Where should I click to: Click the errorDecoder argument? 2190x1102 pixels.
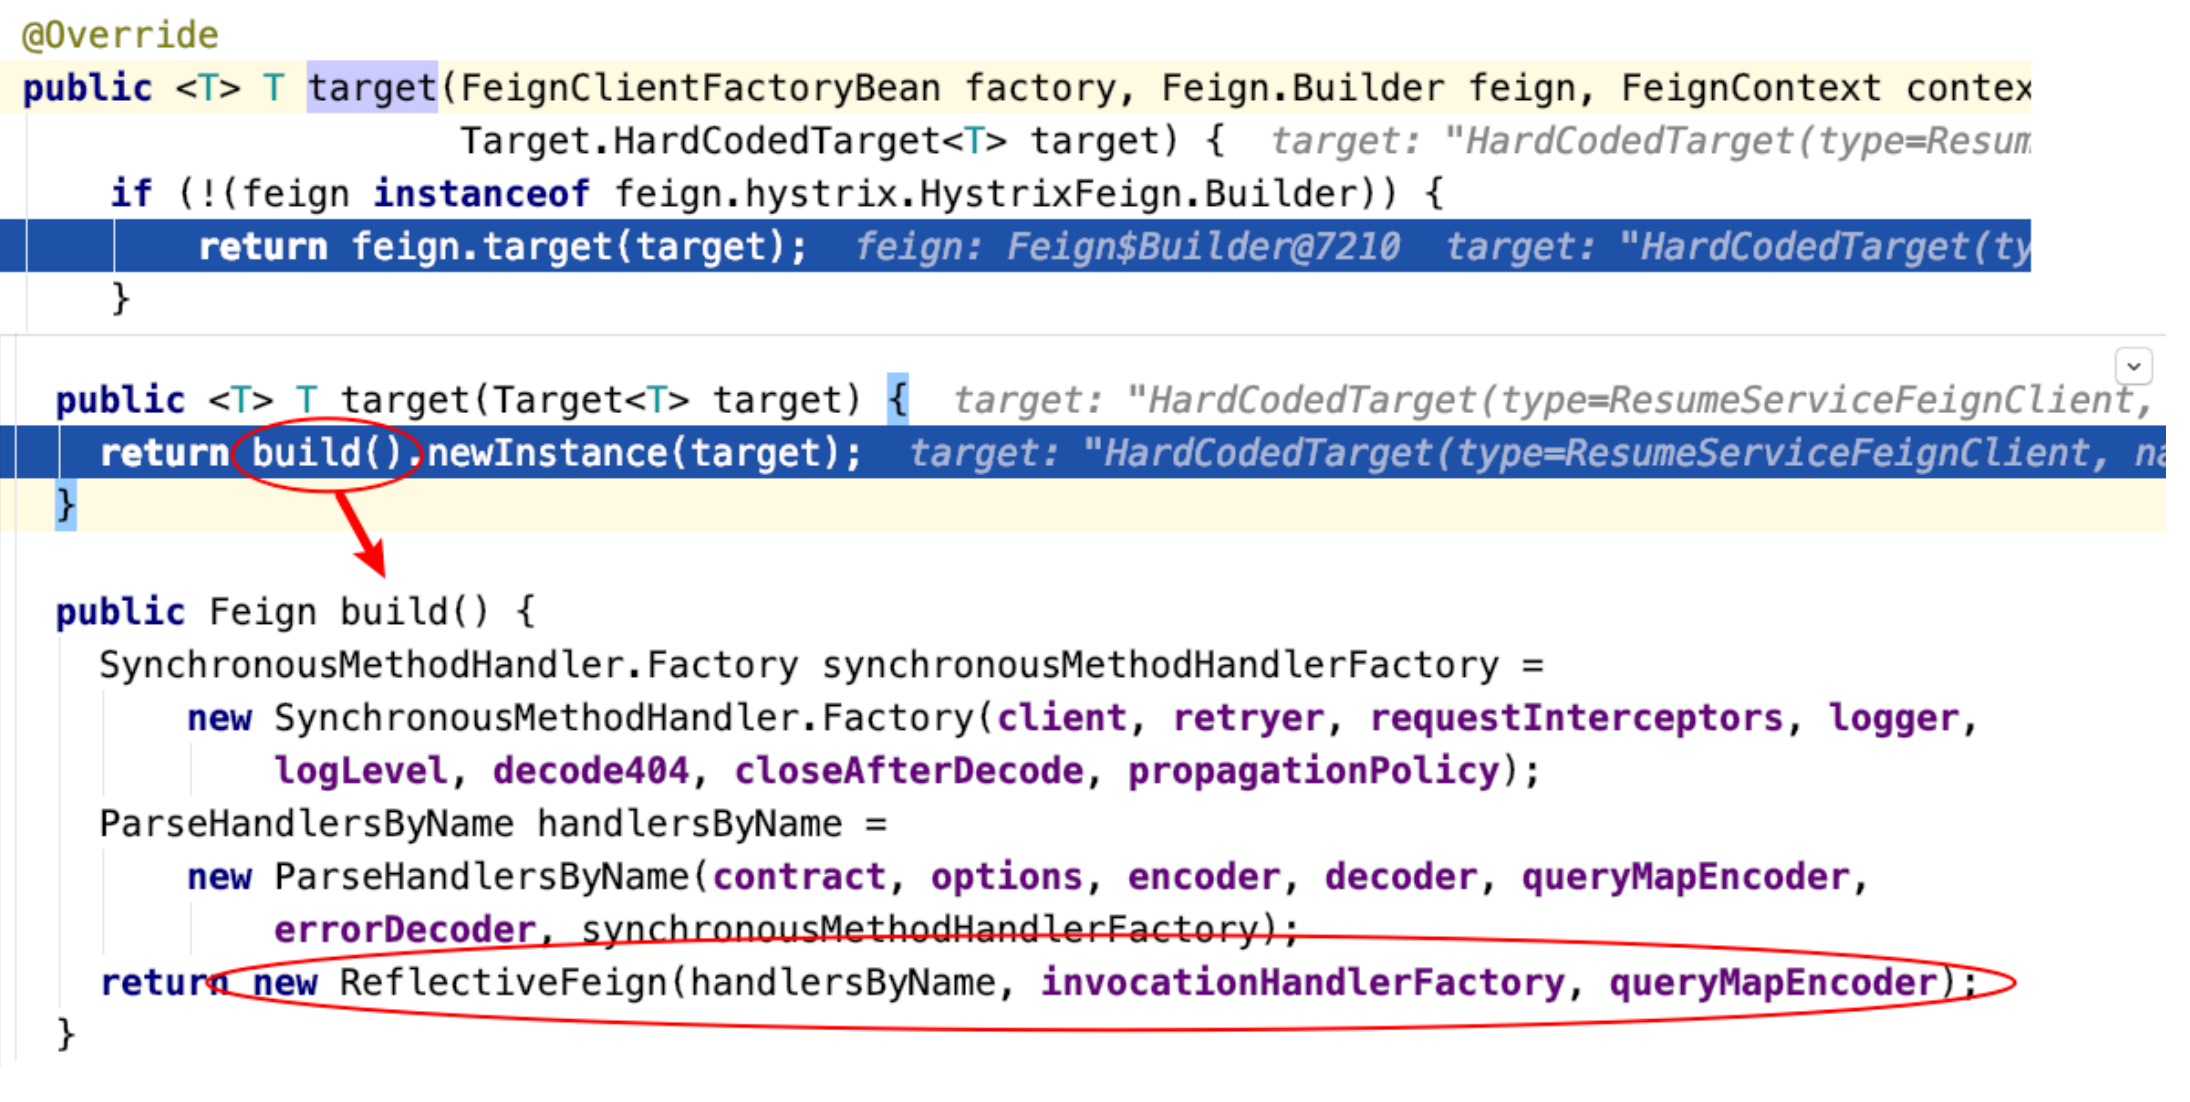pyautogui.click(x=405, y=930)
